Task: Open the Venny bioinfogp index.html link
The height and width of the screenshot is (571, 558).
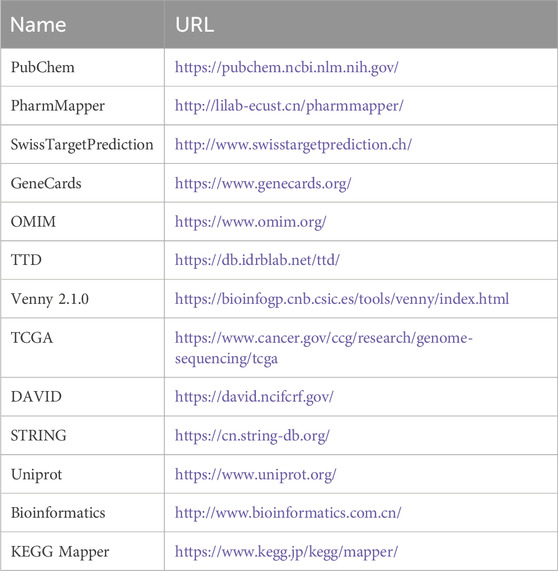Action: (342, 299)
